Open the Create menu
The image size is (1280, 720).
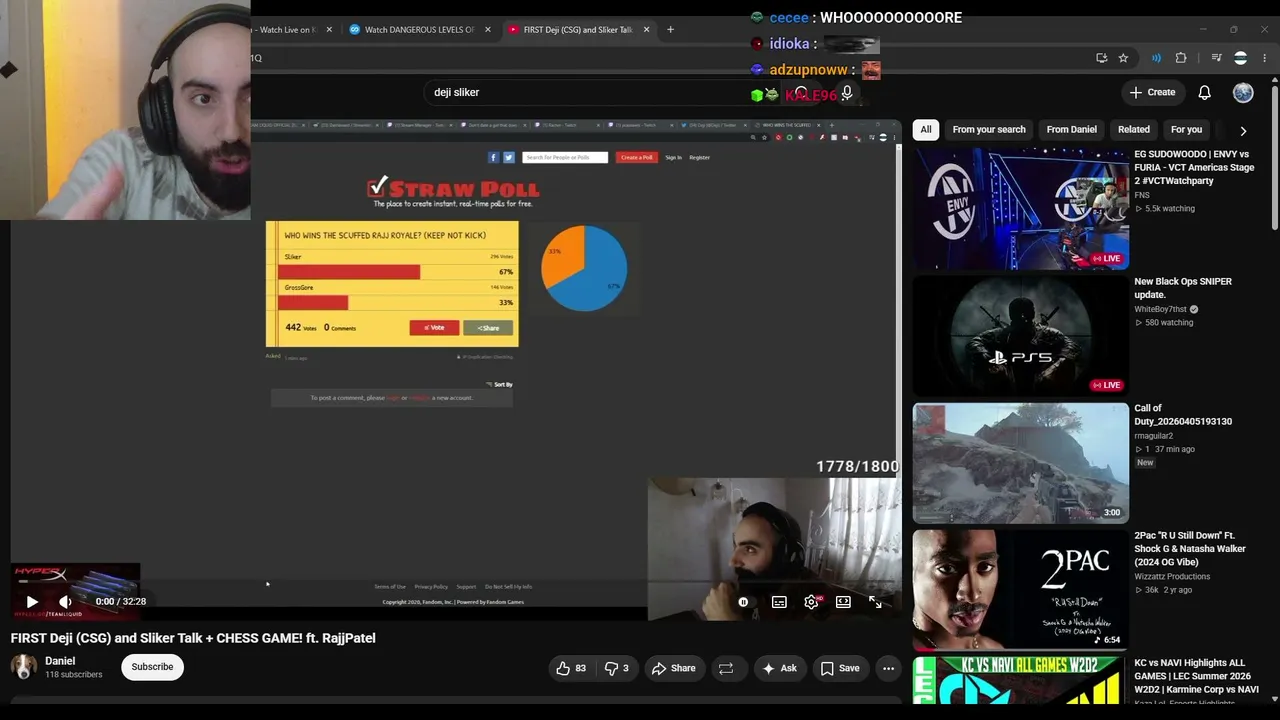(x=1152, y=92)
